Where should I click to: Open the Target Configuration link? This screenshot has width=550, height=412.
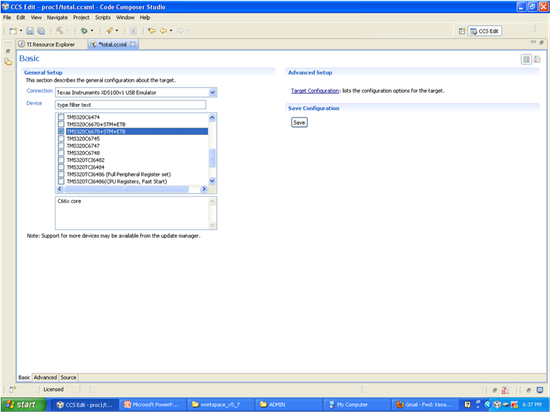point(315,91)
